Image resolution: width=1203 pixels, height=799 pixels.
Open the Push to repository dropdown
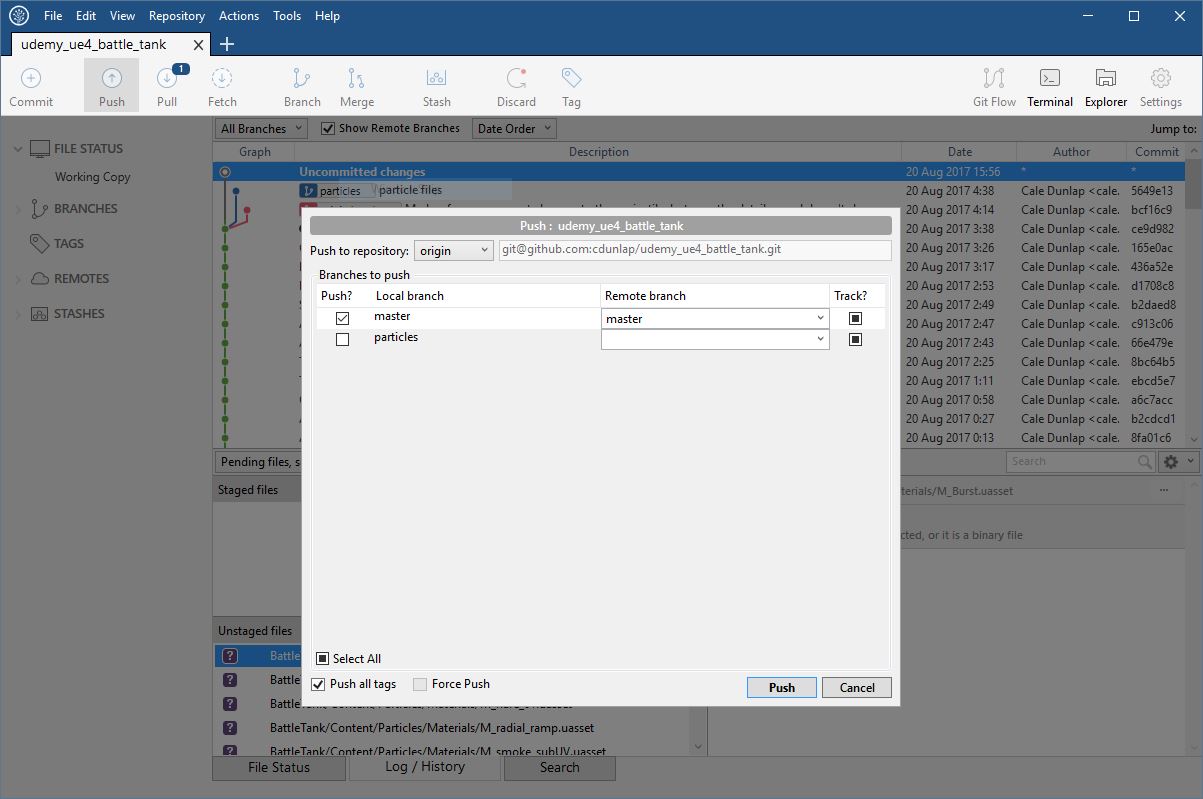tap(453, 250)
